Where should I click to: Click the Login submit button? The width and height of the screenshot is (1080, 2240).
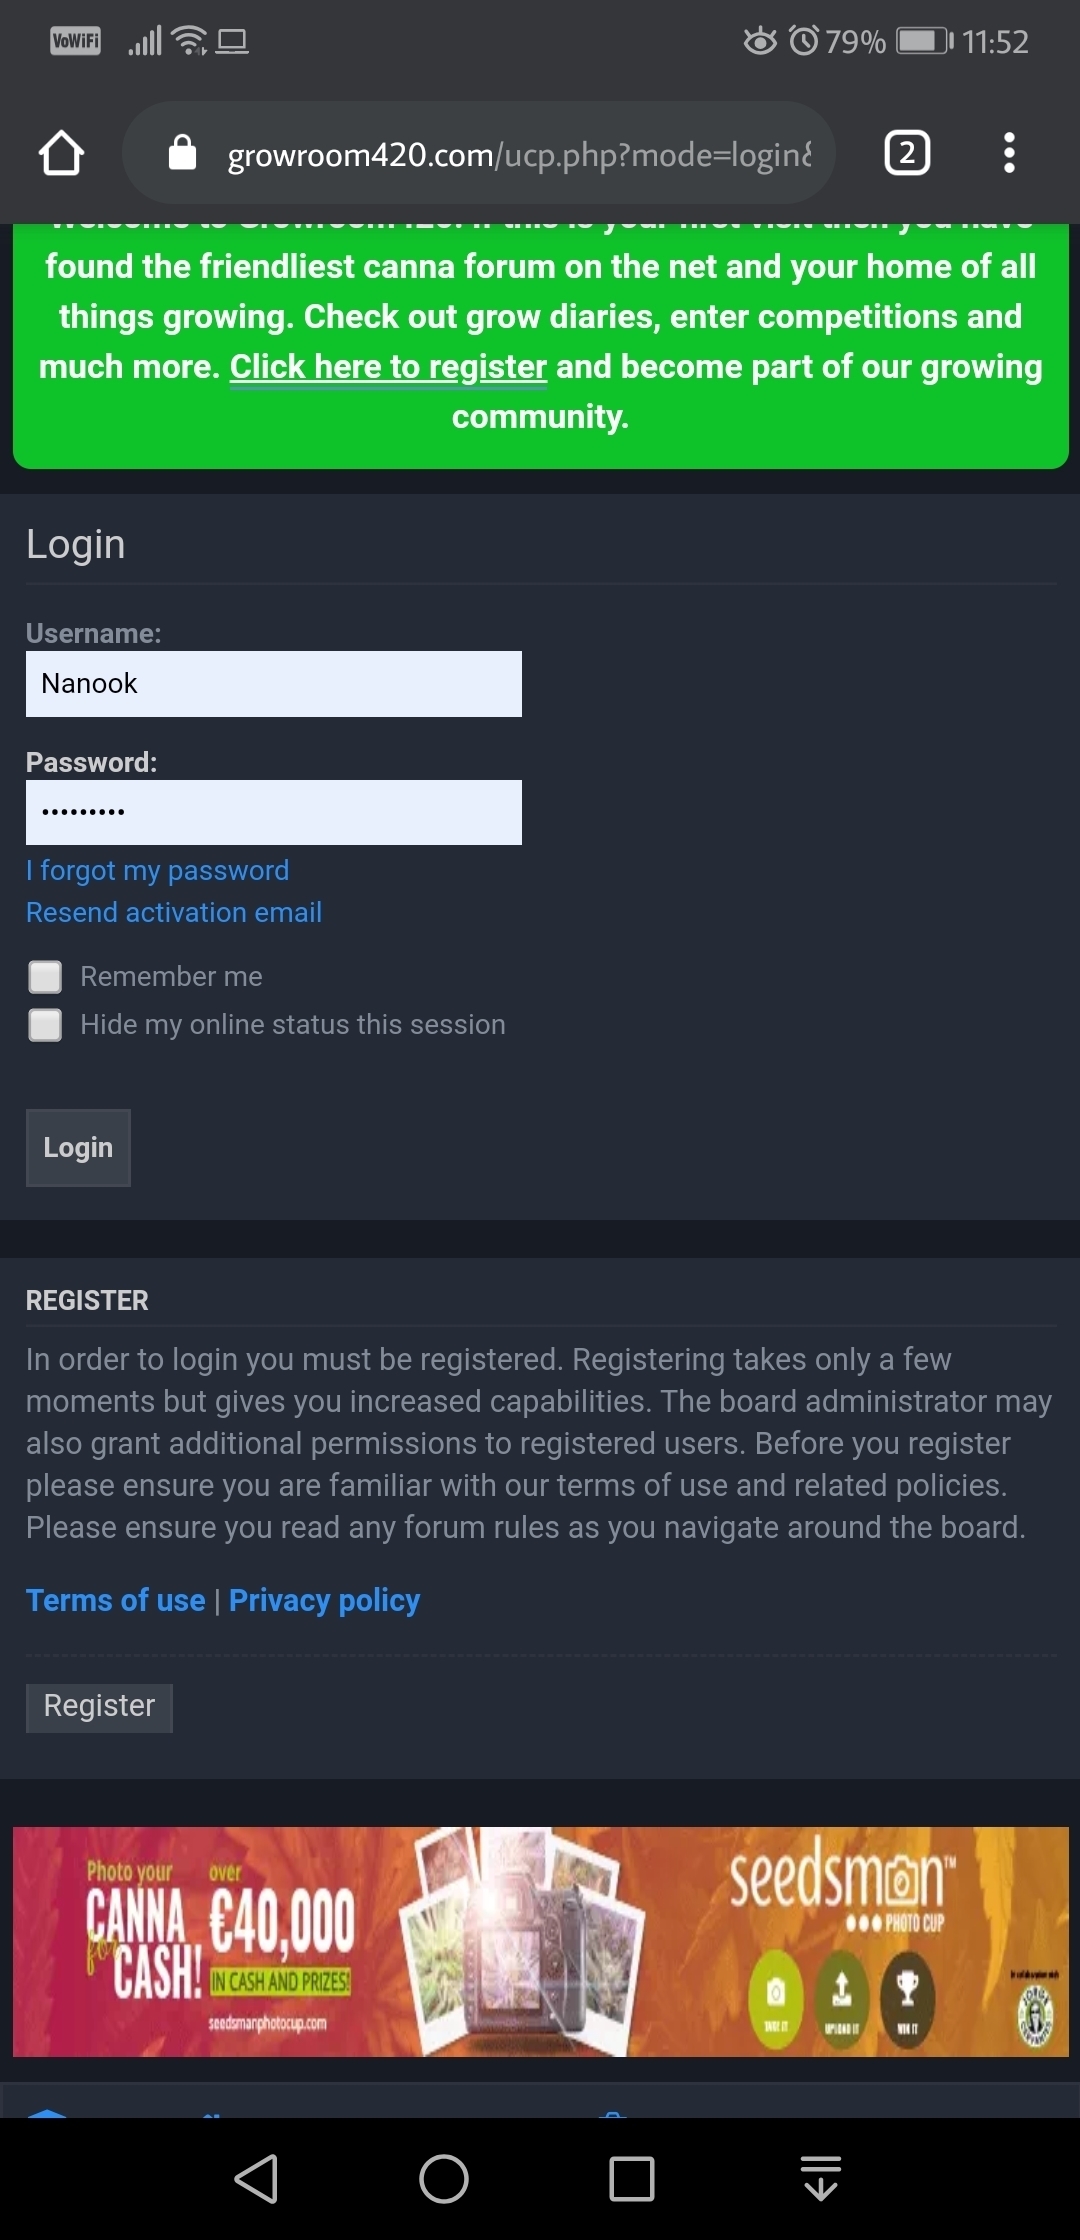pos(78,1148)
